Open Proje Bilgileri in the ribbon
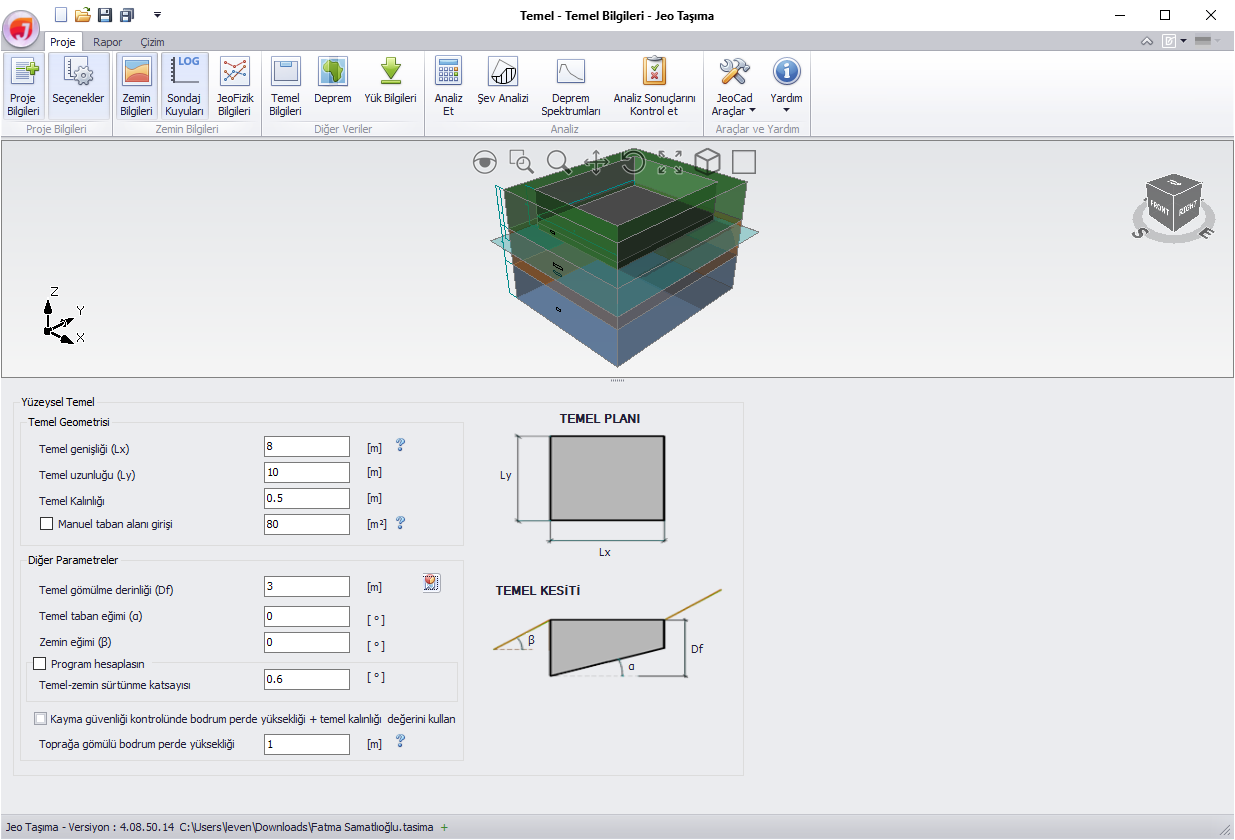 click(23, 87)
